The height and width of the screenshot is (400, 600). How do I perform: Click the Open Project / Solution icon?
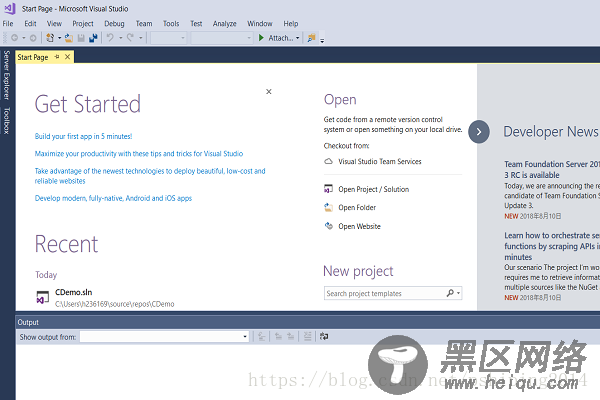click(328, 188)
